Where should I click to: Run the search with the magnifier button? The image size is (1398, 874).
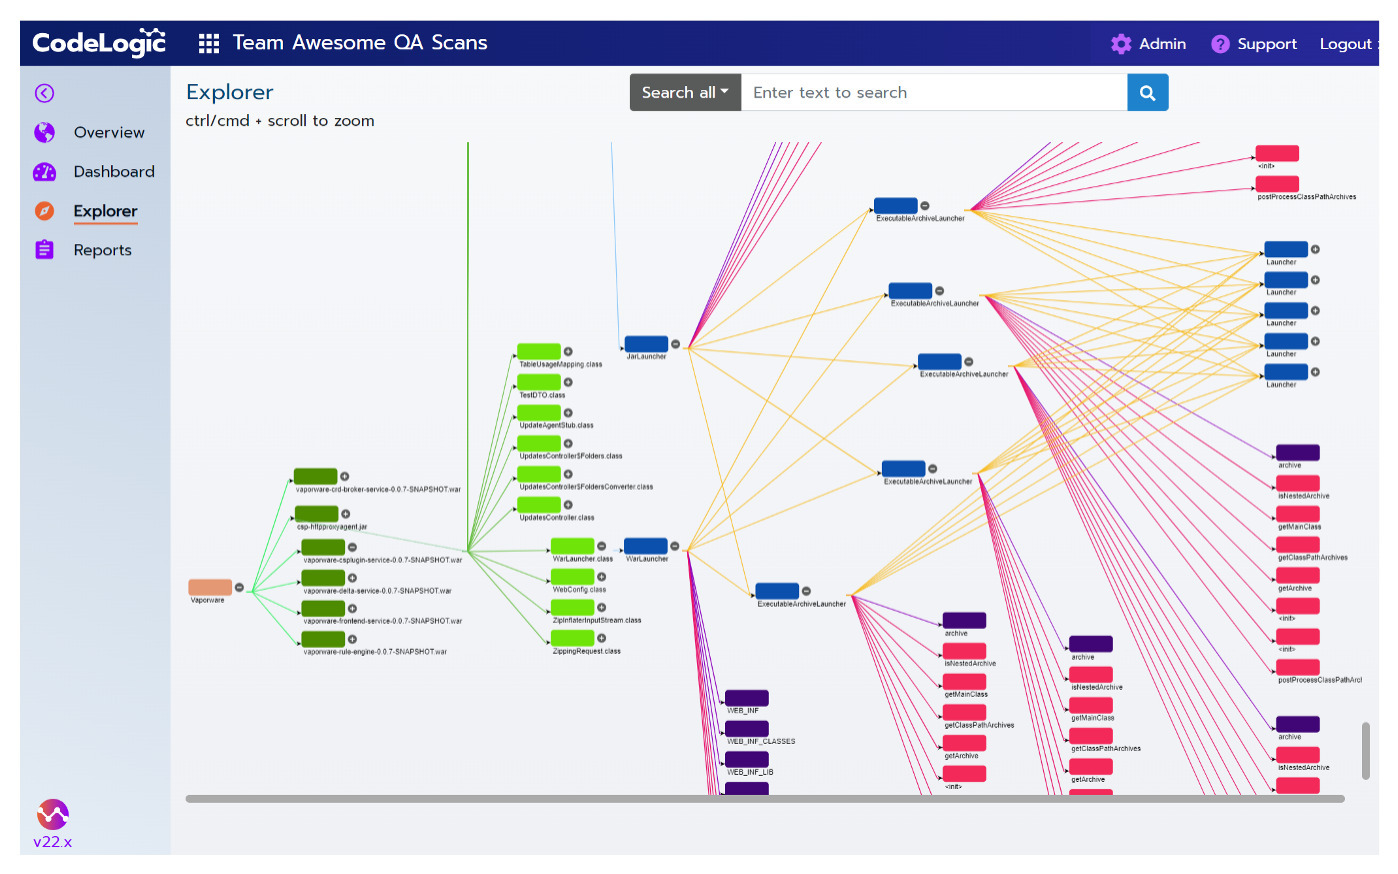(1147, 92)
